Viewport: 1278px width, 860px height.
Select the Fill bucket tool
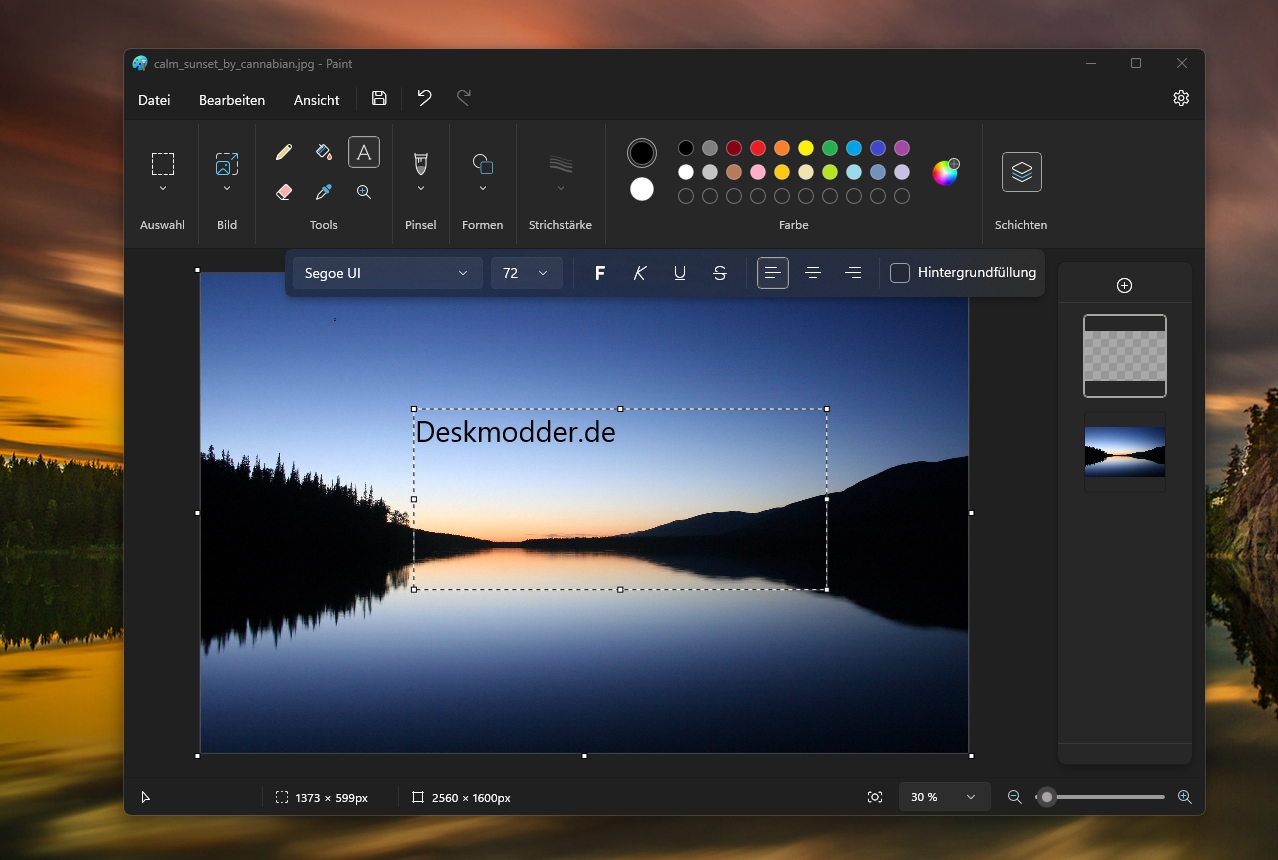pos(324,152)
